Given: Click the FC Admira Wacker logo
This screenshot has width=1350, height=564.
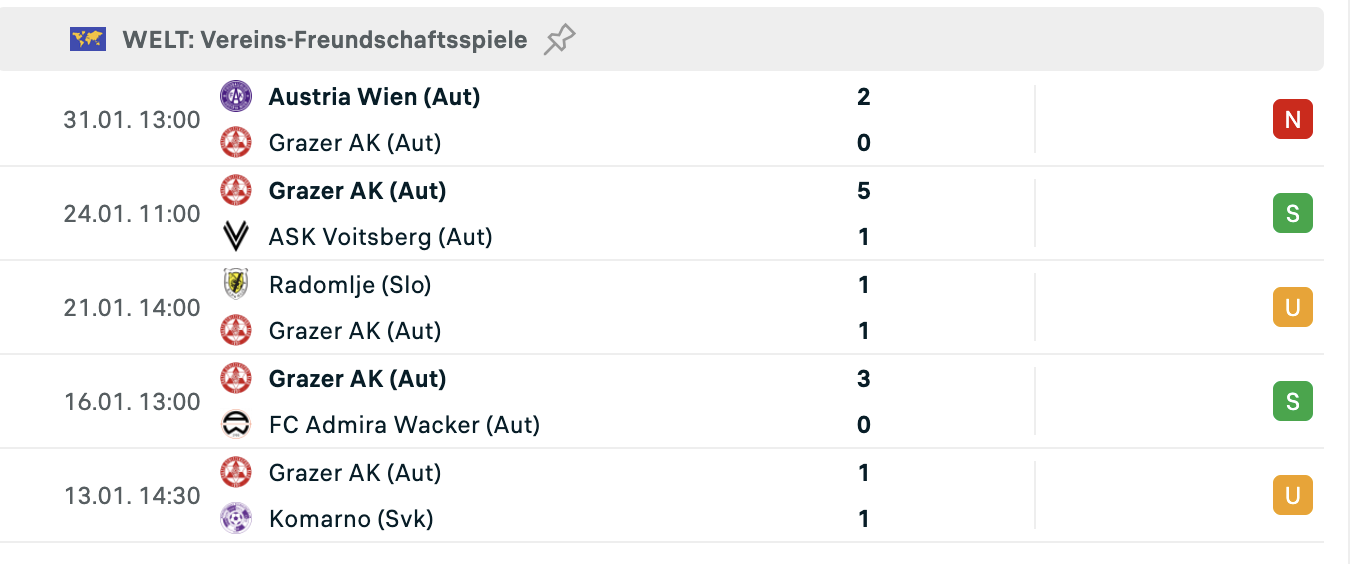Looking at the screenshot, I should click(236, 425).
